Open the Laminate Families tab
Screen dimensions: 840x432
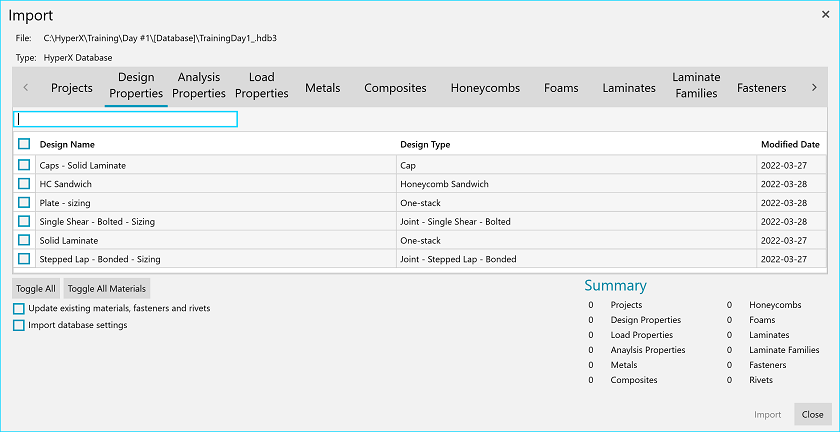696,85
